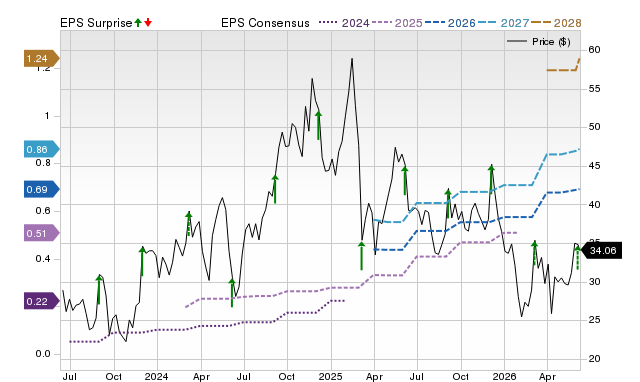Click the 0.0 label on the EPS axis
The height and width of the screenshot is (382, 640).
[43, 354]
